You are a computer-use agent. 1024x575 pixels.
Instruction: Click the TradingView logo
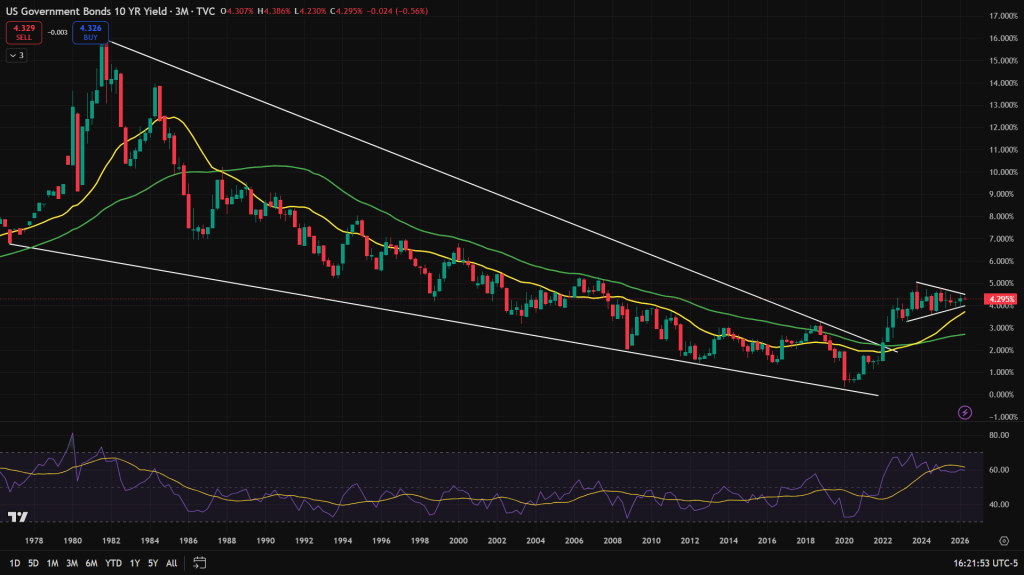(17, 517)
